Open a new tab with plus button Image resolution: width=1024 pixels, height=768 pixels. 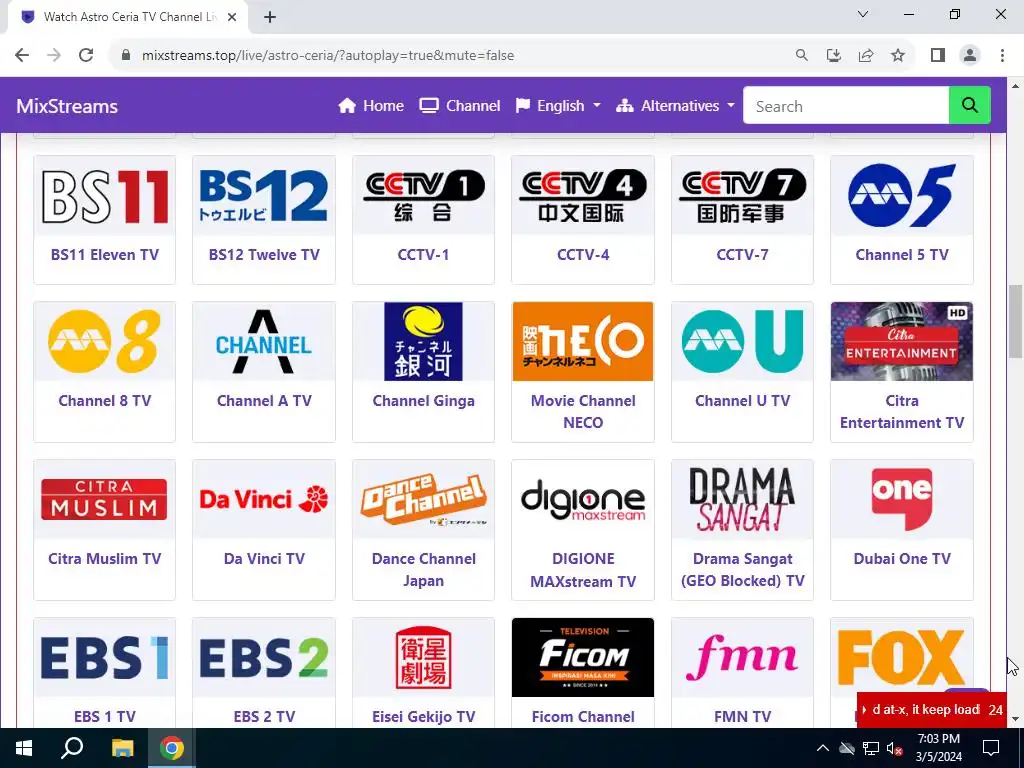tap(270, 17)
